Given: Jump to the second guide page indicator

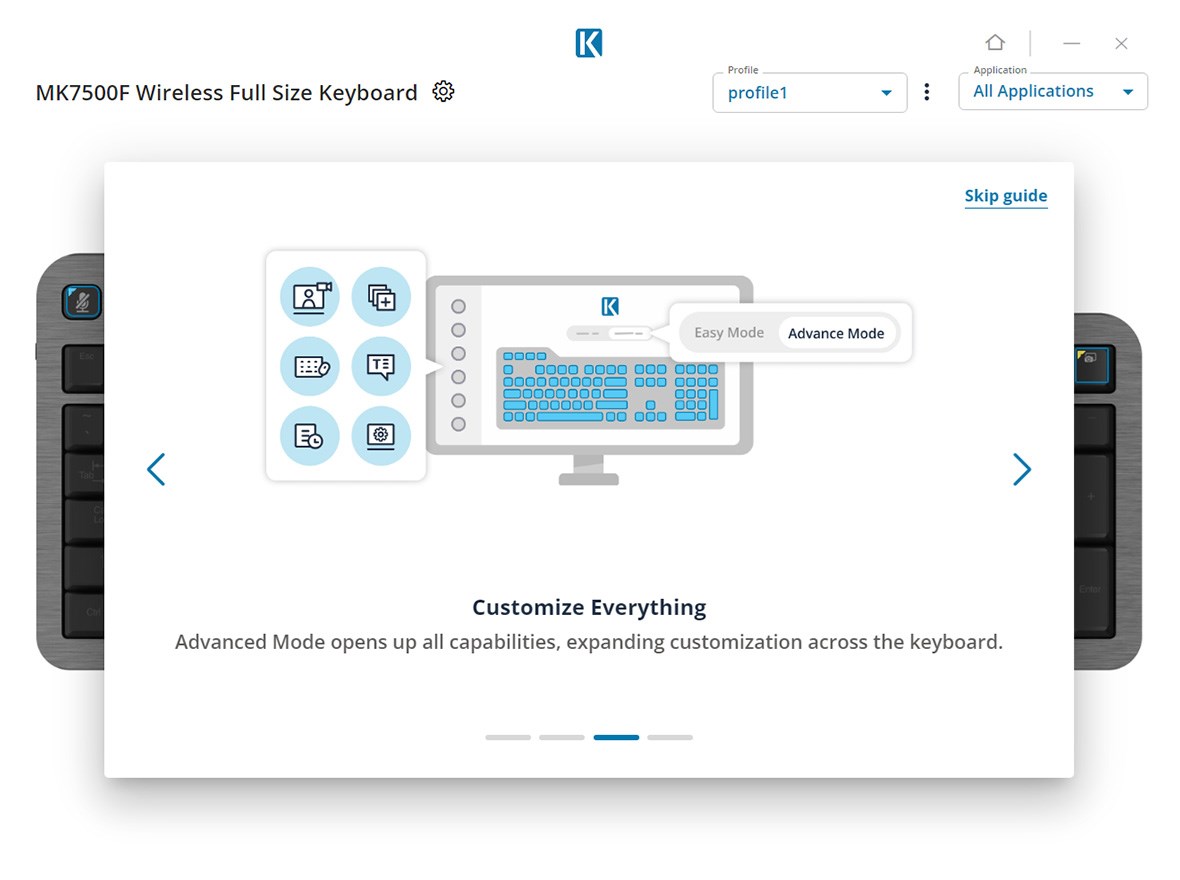Looking at the screenshot, I should (561, 737).
